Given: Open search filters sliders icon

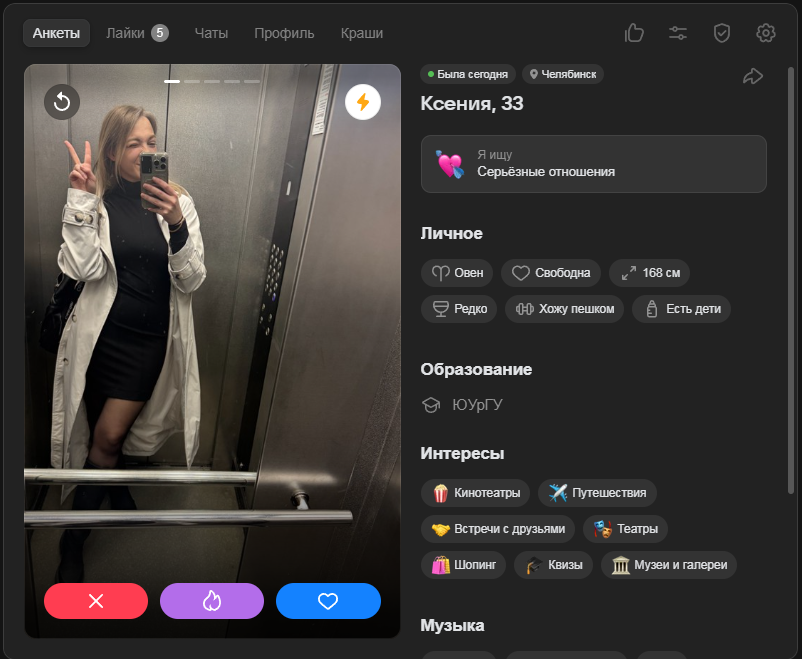Looking at the screenshot, I should click(678, 33).
